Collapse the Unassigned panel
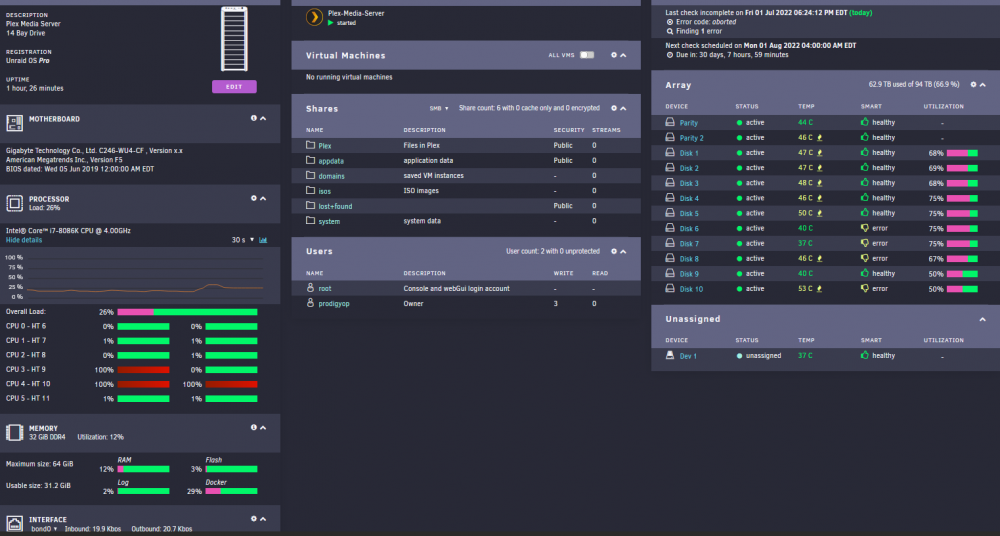Viewport: 1000px width, 536px height. click(x=983, y=319)
